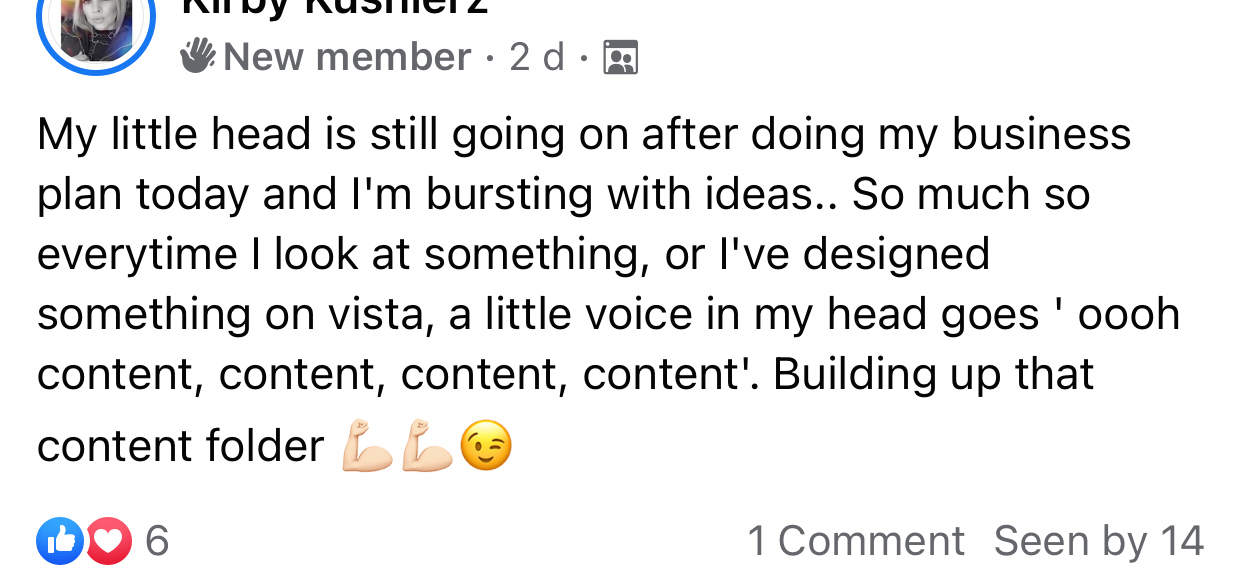Image resolution: width=1242 pixels, height=586 pixels.
Task: Show who viewed via 'Seen by 14'
Action: click(1098, 541)
